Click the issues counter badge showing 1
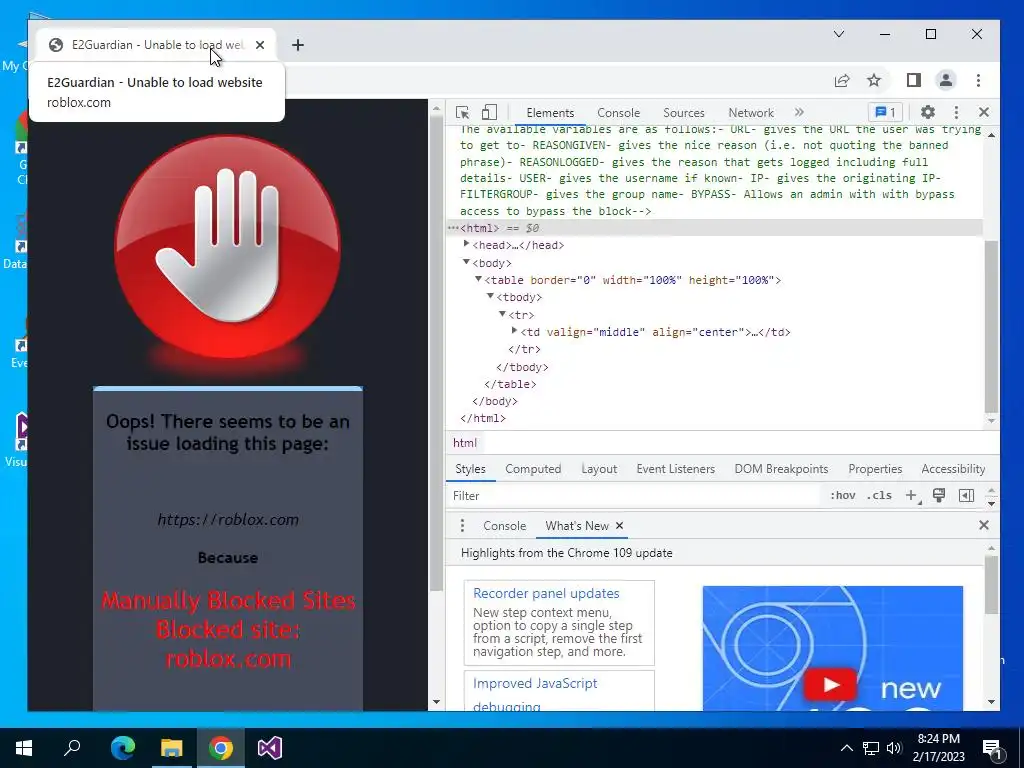 pyautogui.click(x=886, y=112)
